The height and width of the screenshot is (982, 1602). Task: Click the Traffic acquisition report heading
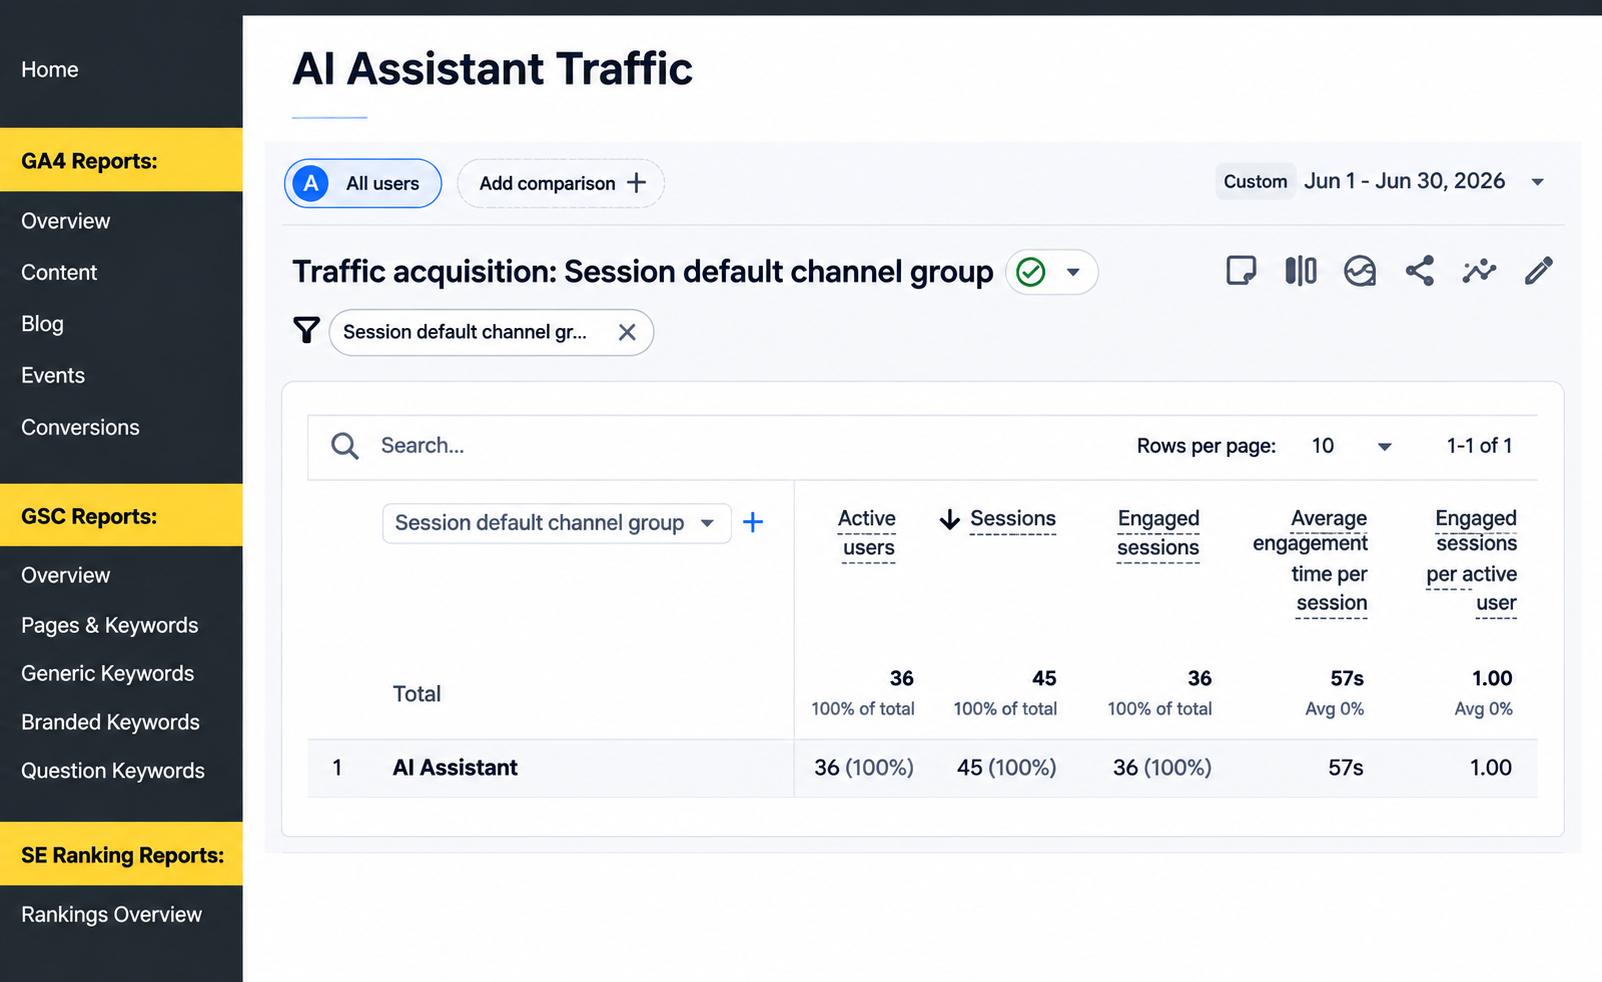(642, 272)
